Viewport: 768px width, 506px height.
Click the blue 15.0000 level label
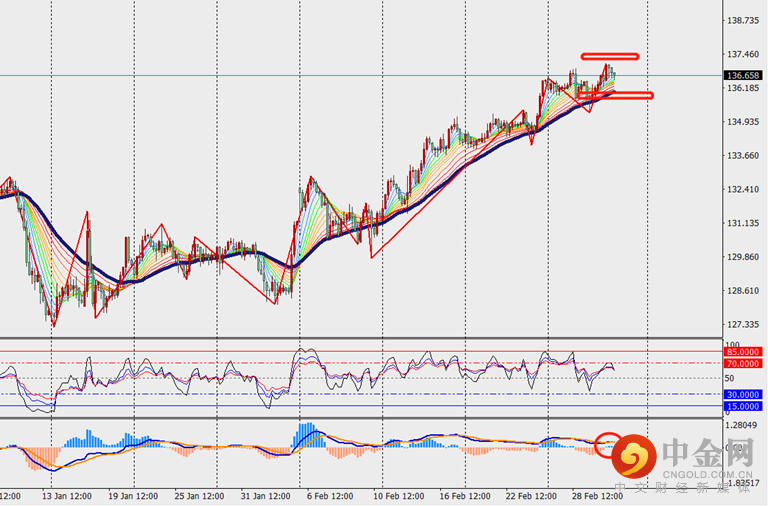pyautogui.click(x=744, y=406)
